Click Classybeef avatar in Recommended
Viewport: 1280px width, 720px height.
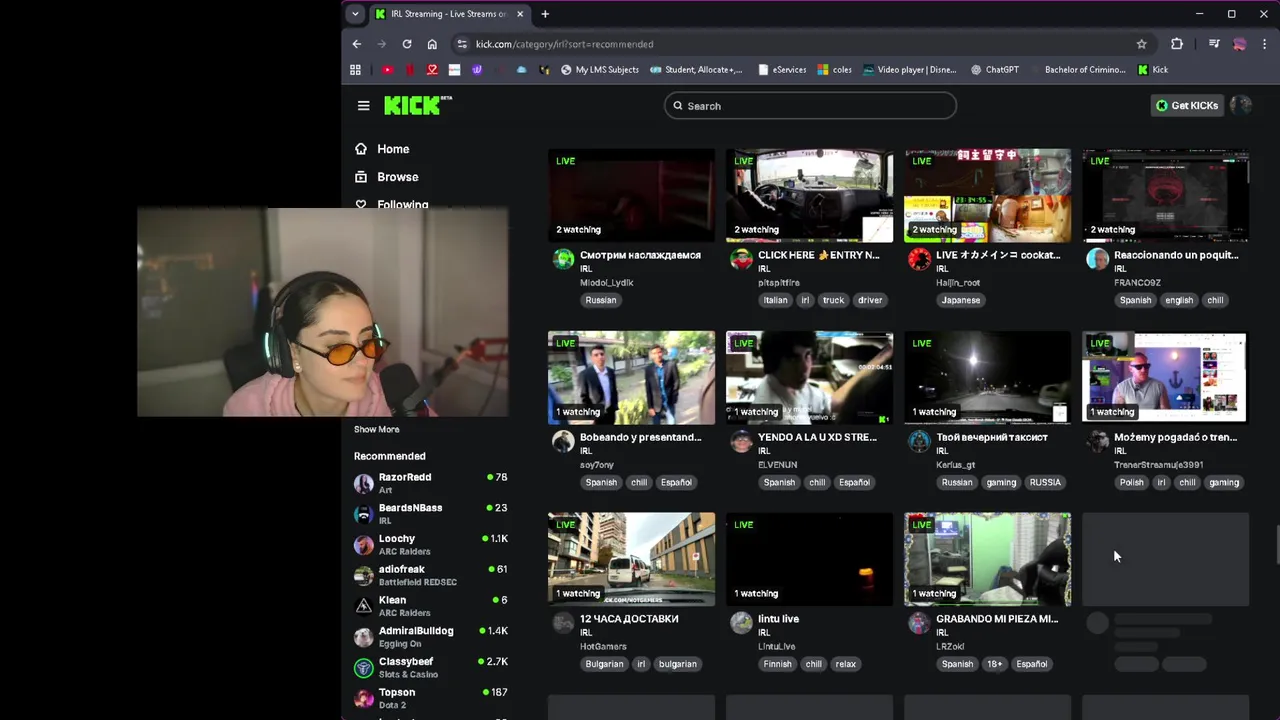pyautogui.click(x=364, y=667)
